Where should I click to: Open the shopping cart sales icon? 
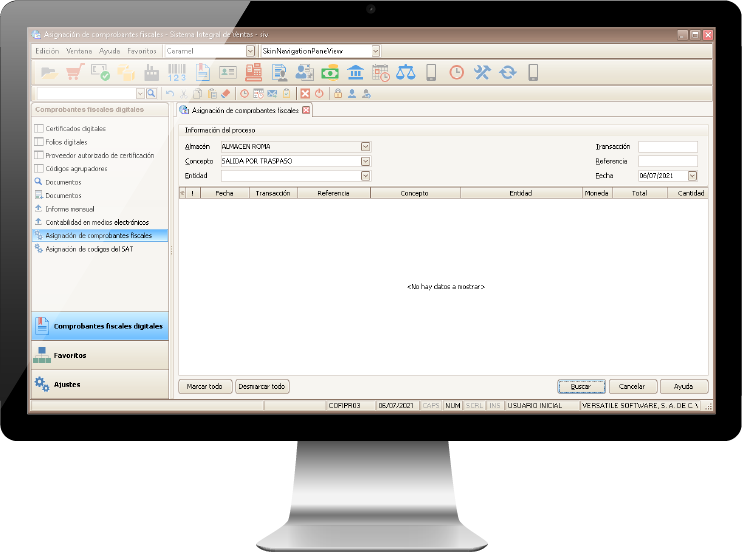pyautogui.click(x=75, y=72)
